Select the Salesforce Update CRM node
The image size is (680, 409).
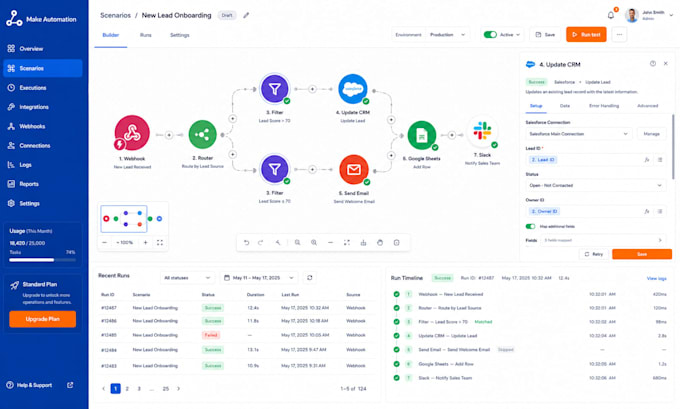(x=353, y=89)
